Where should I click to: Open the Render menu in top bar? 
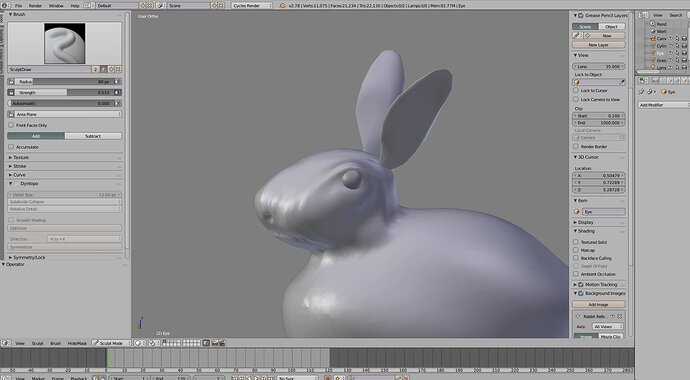click(x=35, y=6)
